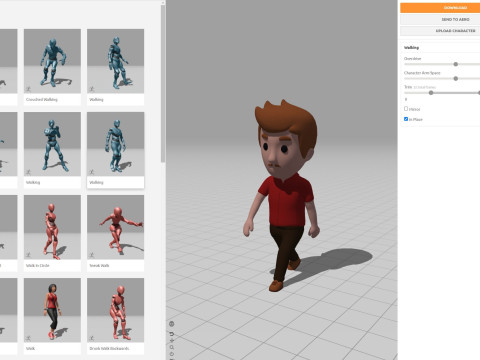The height and width of the screenshot is (360, 480).
Task: Click the motion icon on Crouched Walking card
Action: point(29,89)
